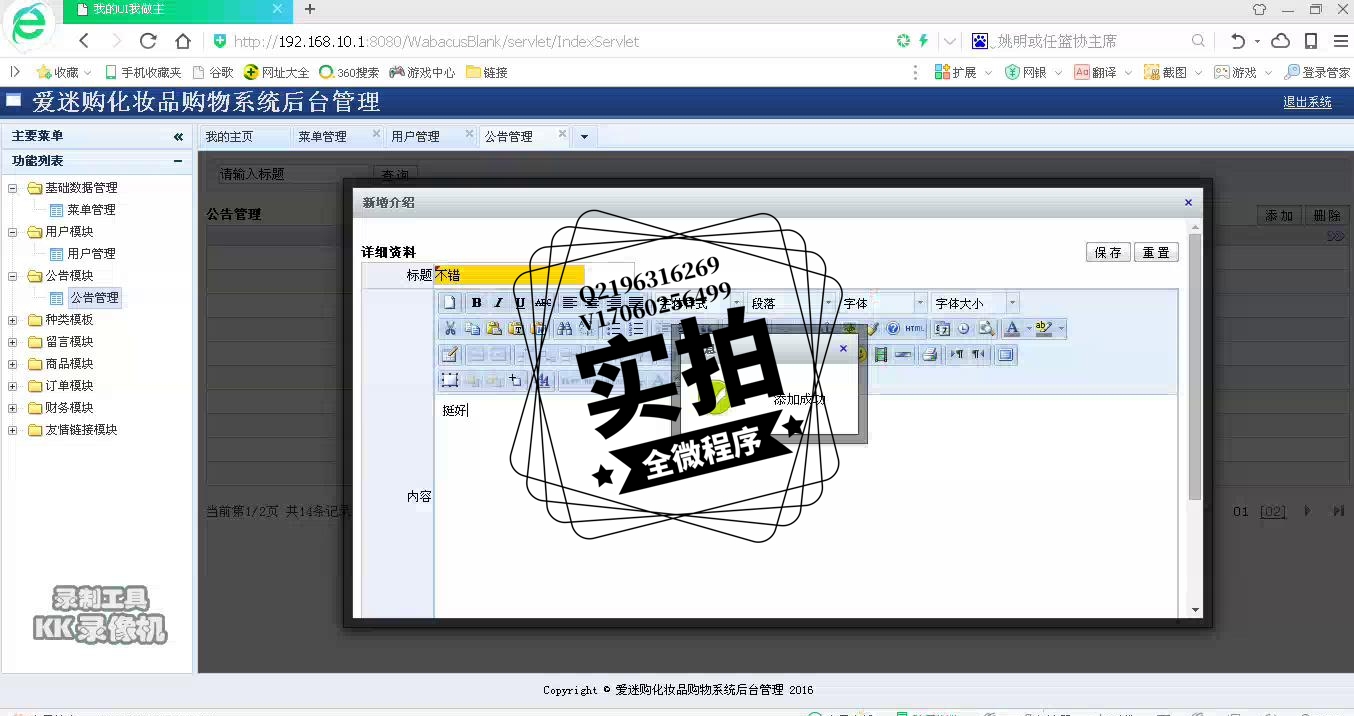Expand the 财务模块 tree node
Viewport: 1354px width, 716px height.
13,408
